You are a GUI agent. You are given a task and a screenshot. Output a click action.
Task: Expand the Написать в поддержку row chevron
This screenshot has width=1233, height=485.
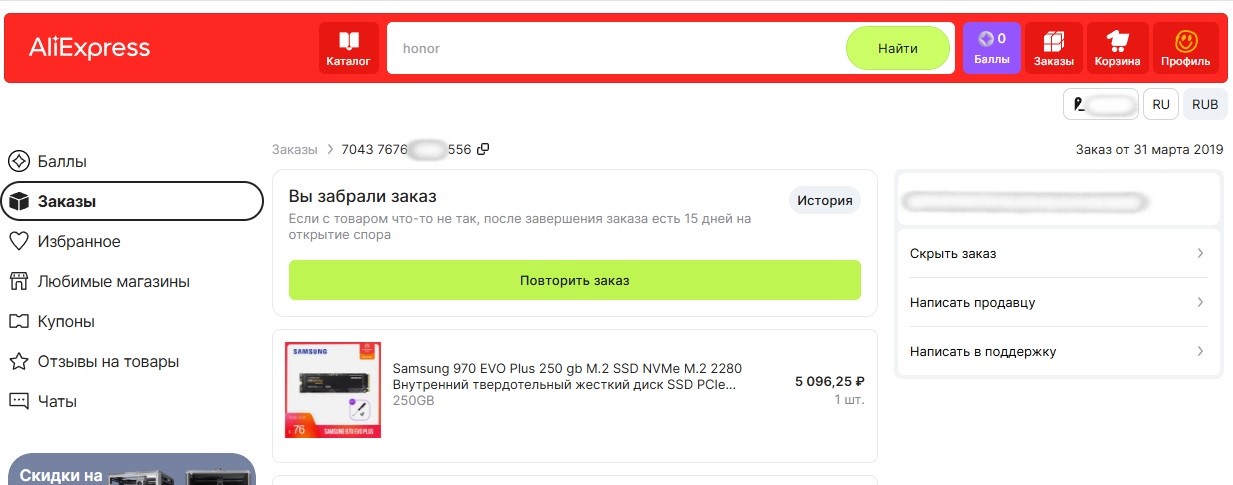pos(1200,351)
